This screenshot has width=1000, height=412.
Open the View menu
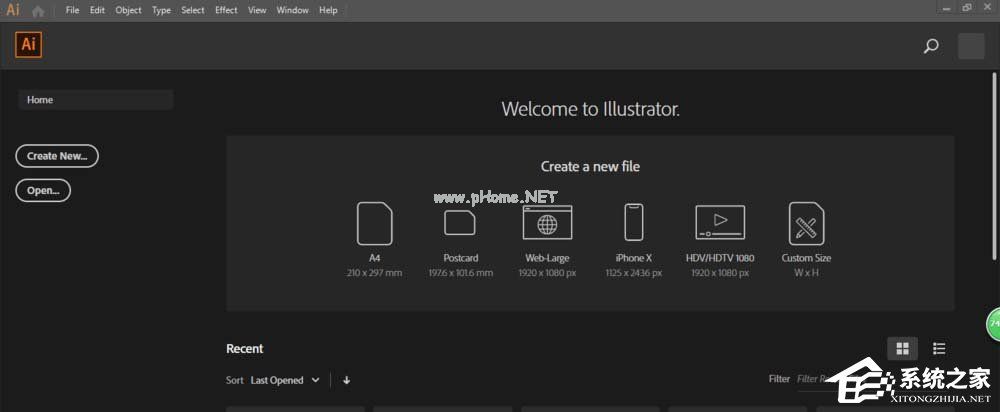[x=257, y=10]
